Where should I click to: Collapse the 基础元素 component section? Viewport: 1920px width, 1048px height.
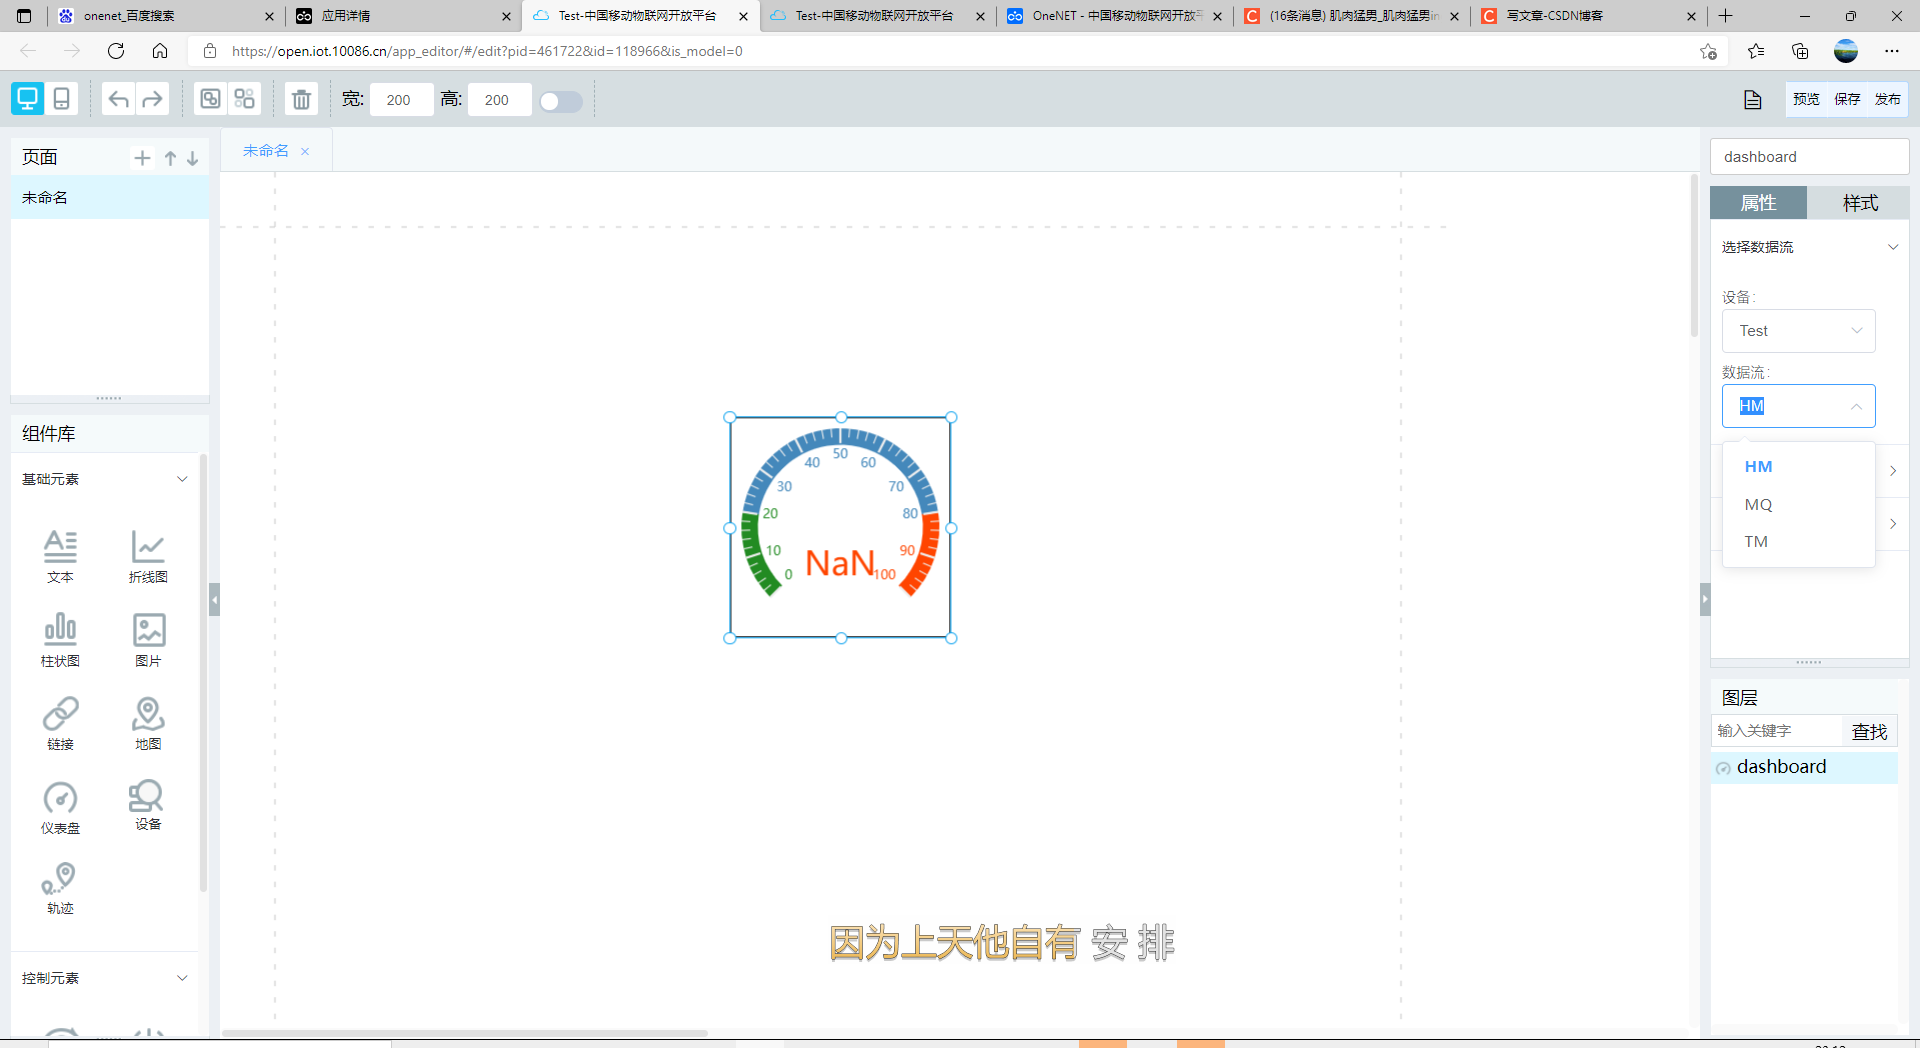coord(182,479)
